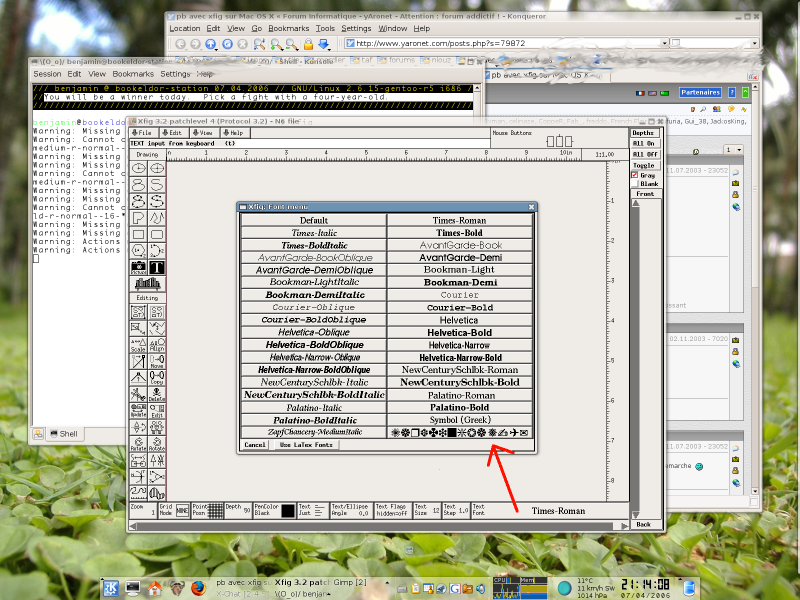The width and height of the screenshot is (800, 600).
Task: Click the Use LaTex Fonts button
Action: pyautogui.click(x=306, y=445)
